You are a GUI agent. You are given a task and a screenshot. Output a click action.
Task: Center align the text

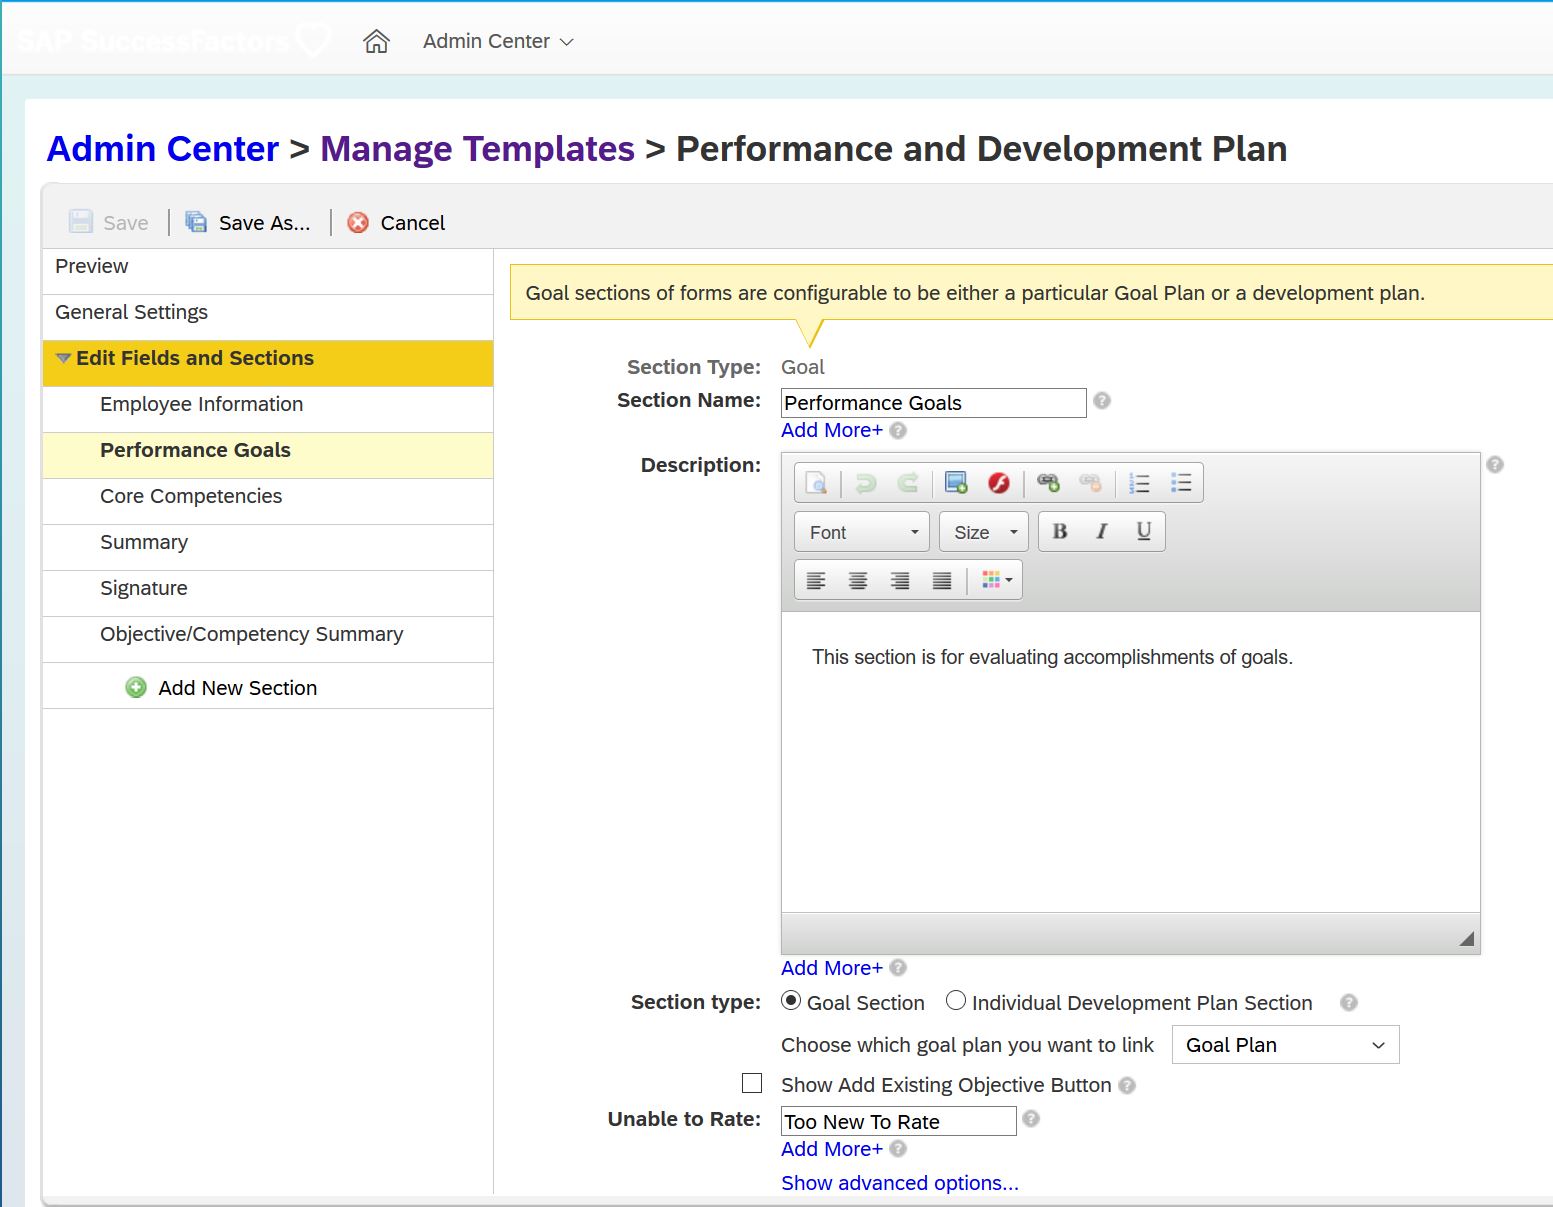coord(858,580)
